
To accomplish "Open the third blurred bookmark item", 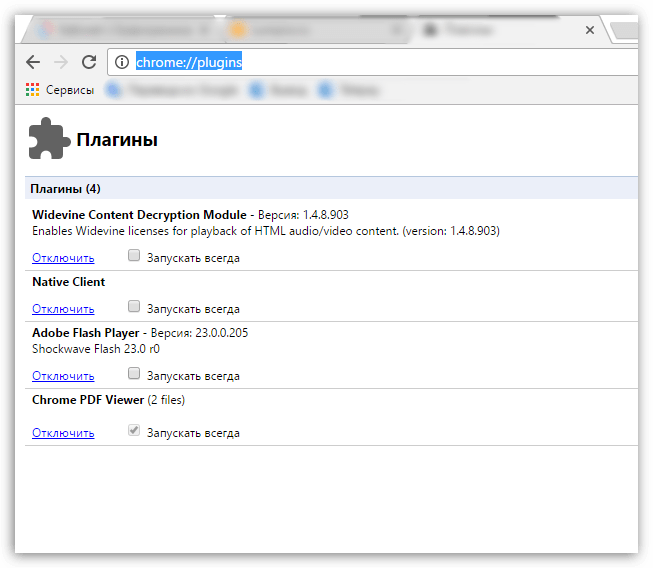I will (349, 90).
